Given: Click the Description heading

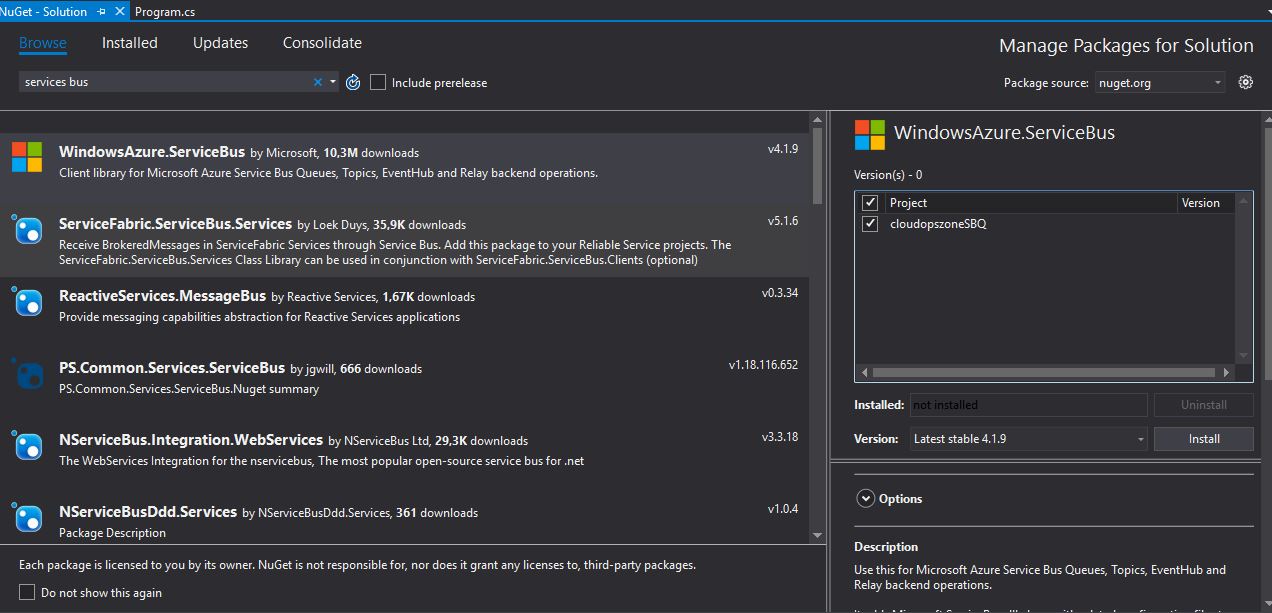Looking at the screenshot, I should 886,547.
